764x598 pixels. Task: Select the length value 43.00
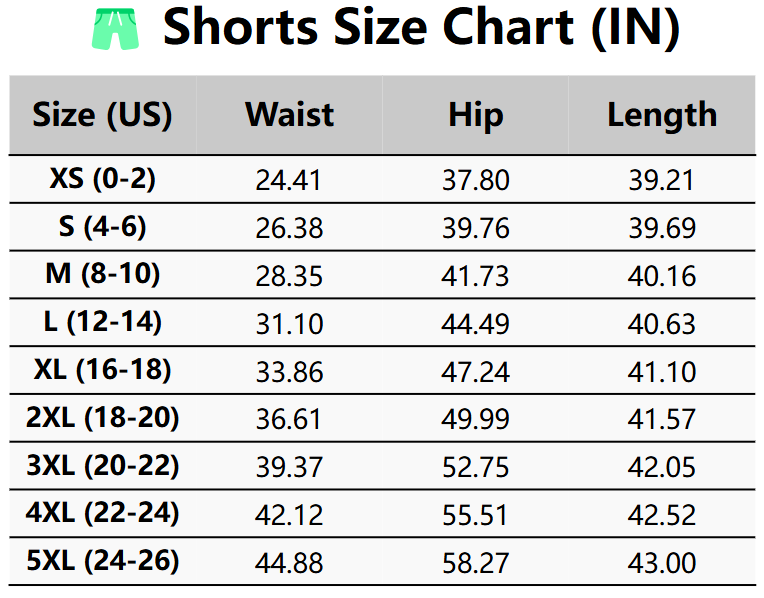(x=662, y=563)
